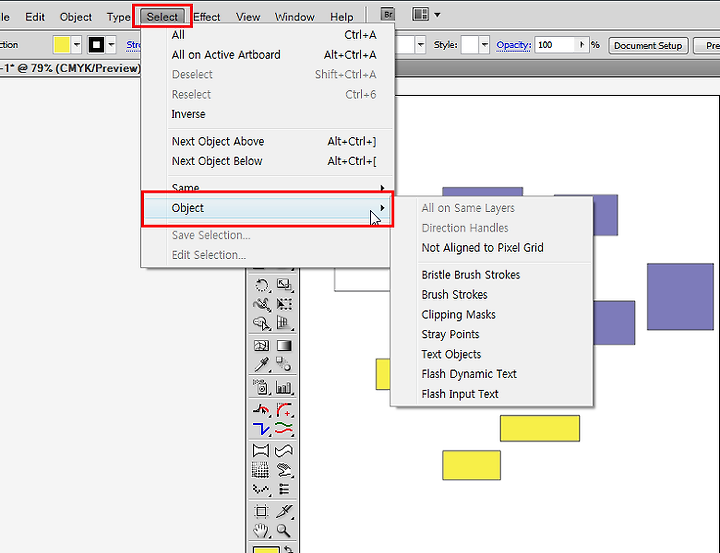Open the Style dropdown arrow
Viewport: 720px width, 553px height.
[484, 45]
